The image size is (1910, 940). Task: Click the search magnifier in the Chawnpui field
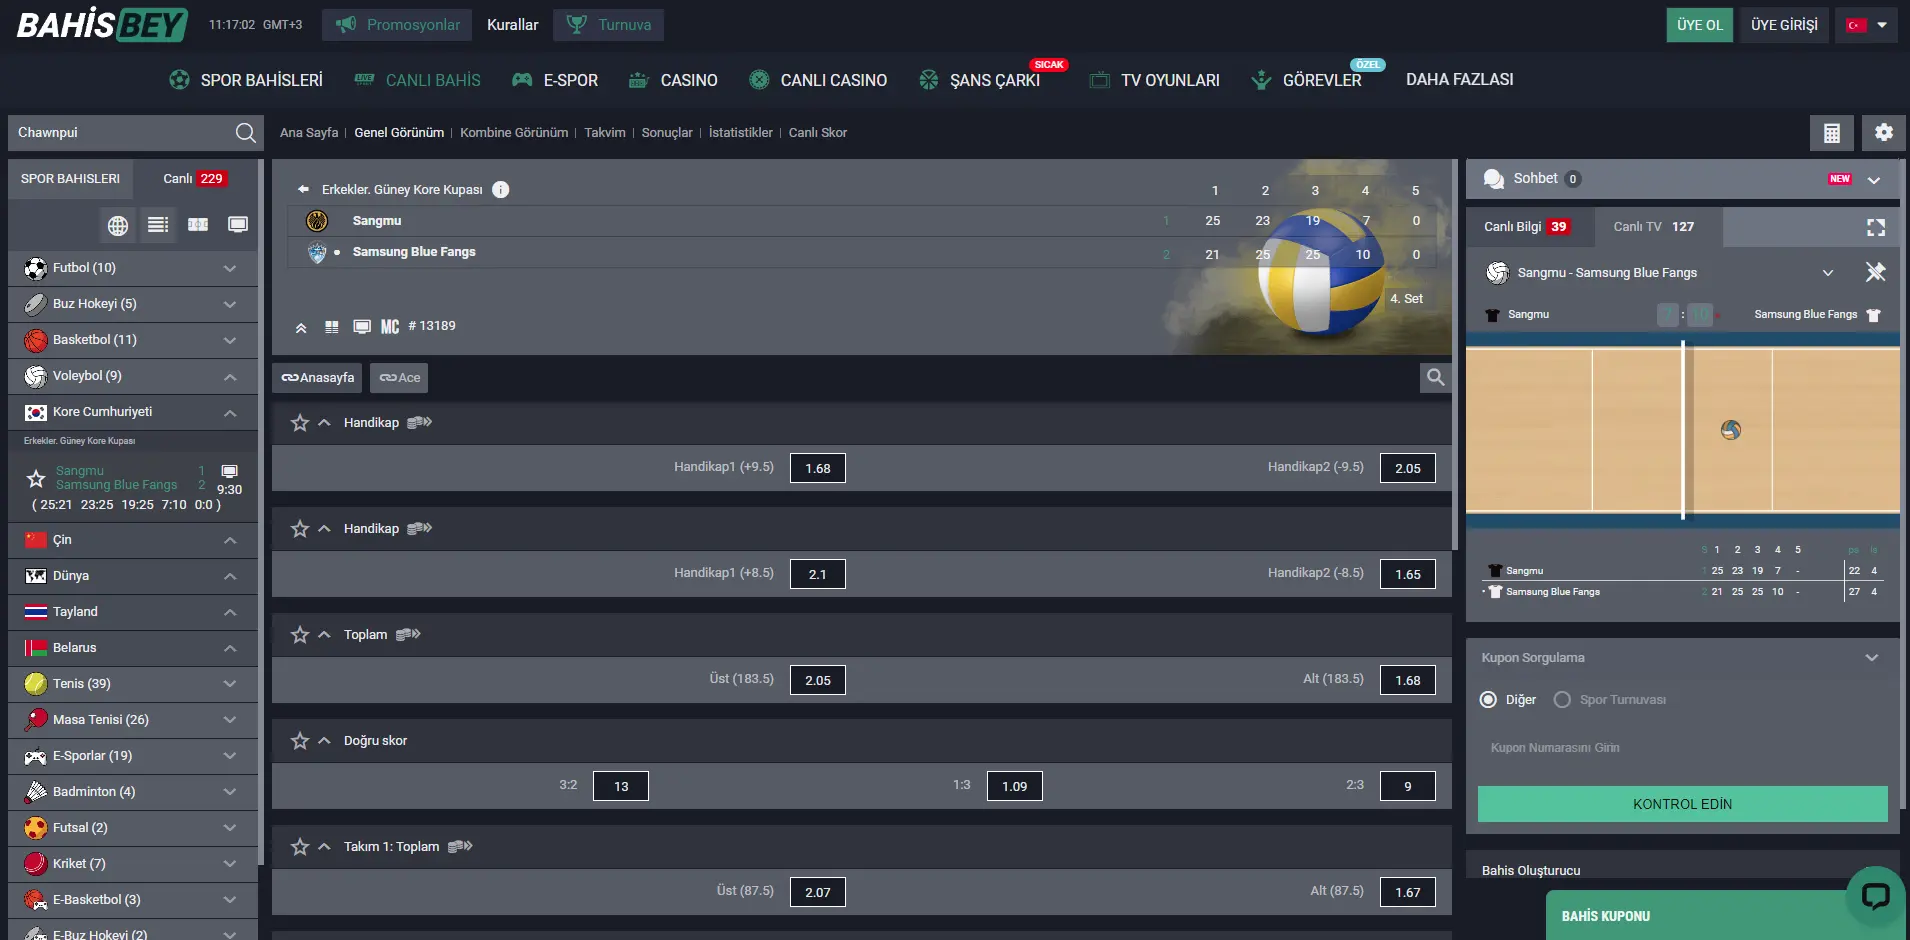coord(245,132)
